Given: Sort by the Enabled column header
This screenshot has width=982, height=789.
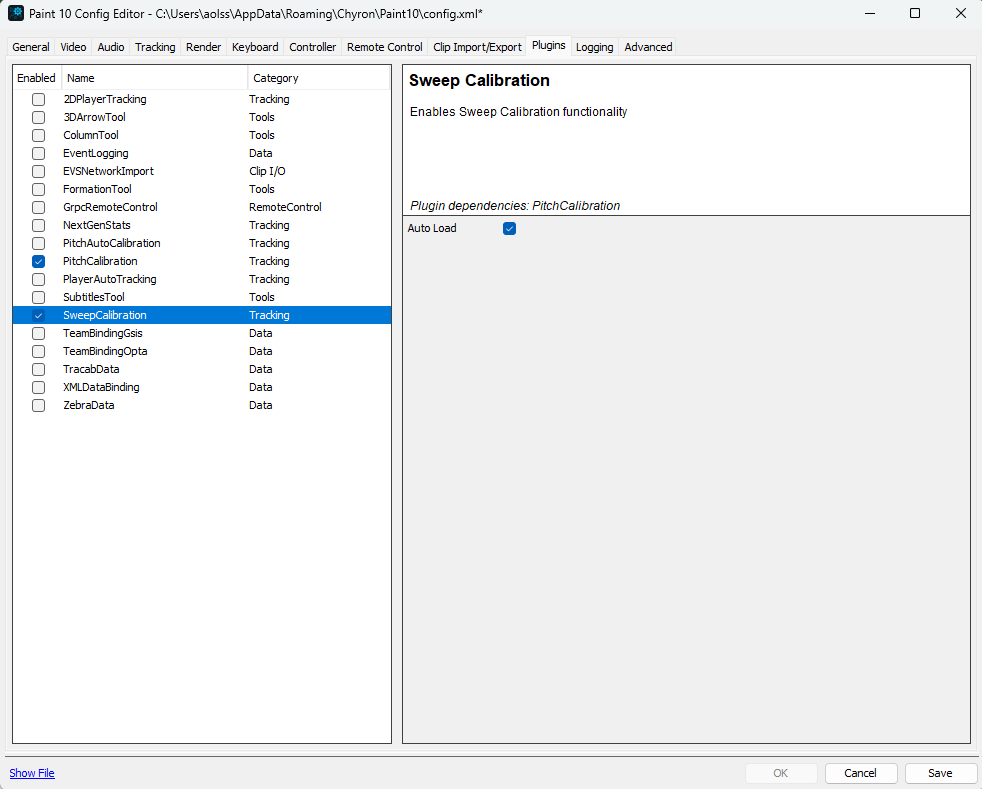Looking at the screenshot, I should pos(36,78).
